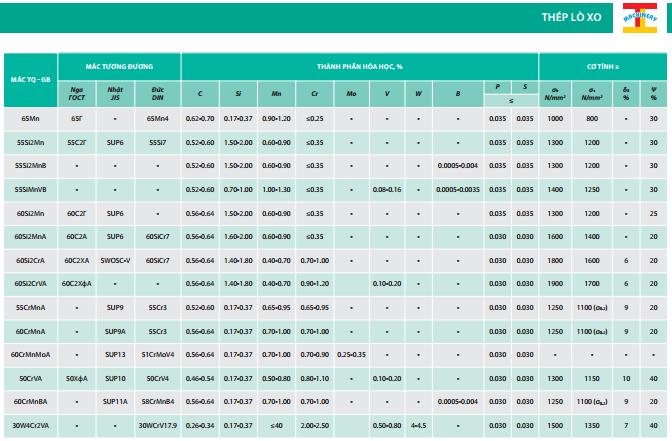Click the 30W4Cr2VA grade row label
The height and width of the screenshot is (441, 672).
pyautogui.click(x=30, y=426)
